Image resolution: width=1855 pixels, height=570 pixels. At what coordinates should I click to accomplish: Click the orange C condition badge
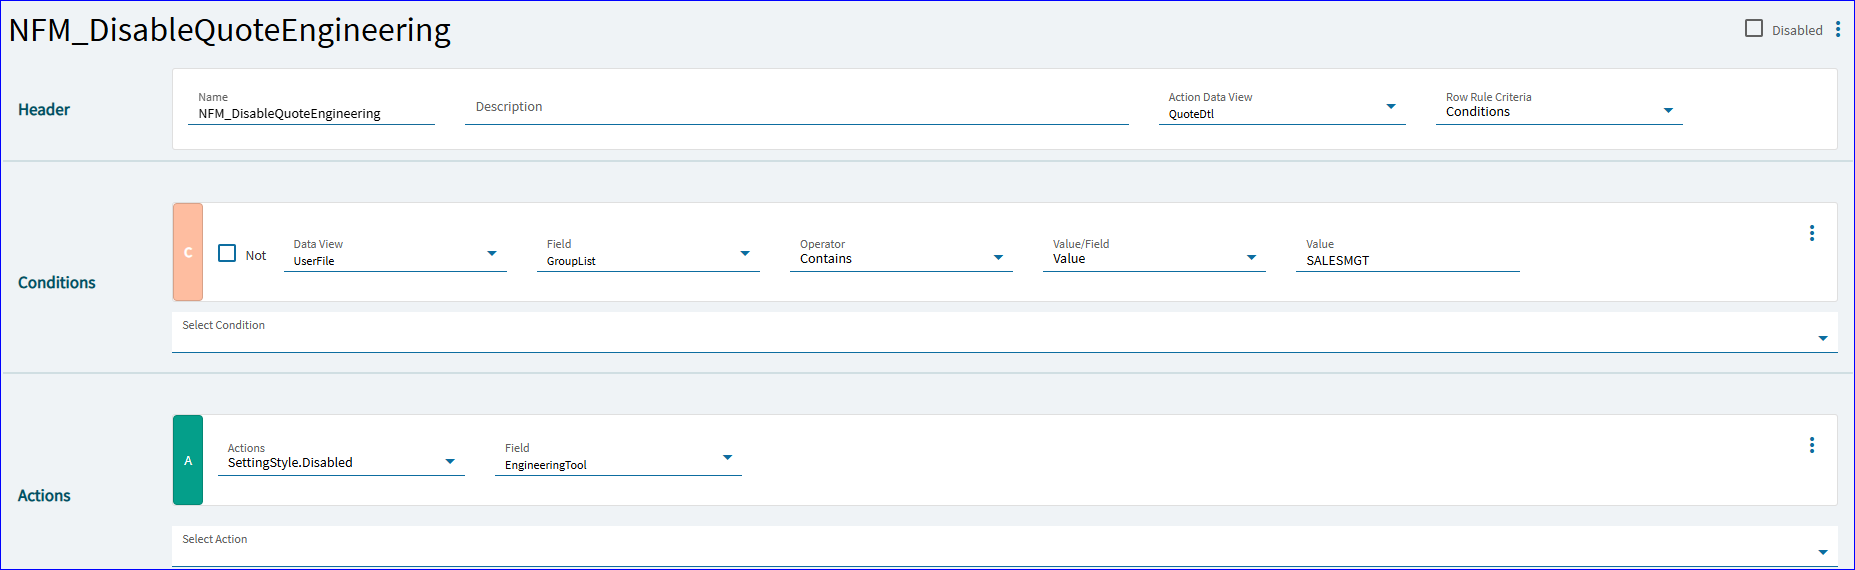(188, 252)
